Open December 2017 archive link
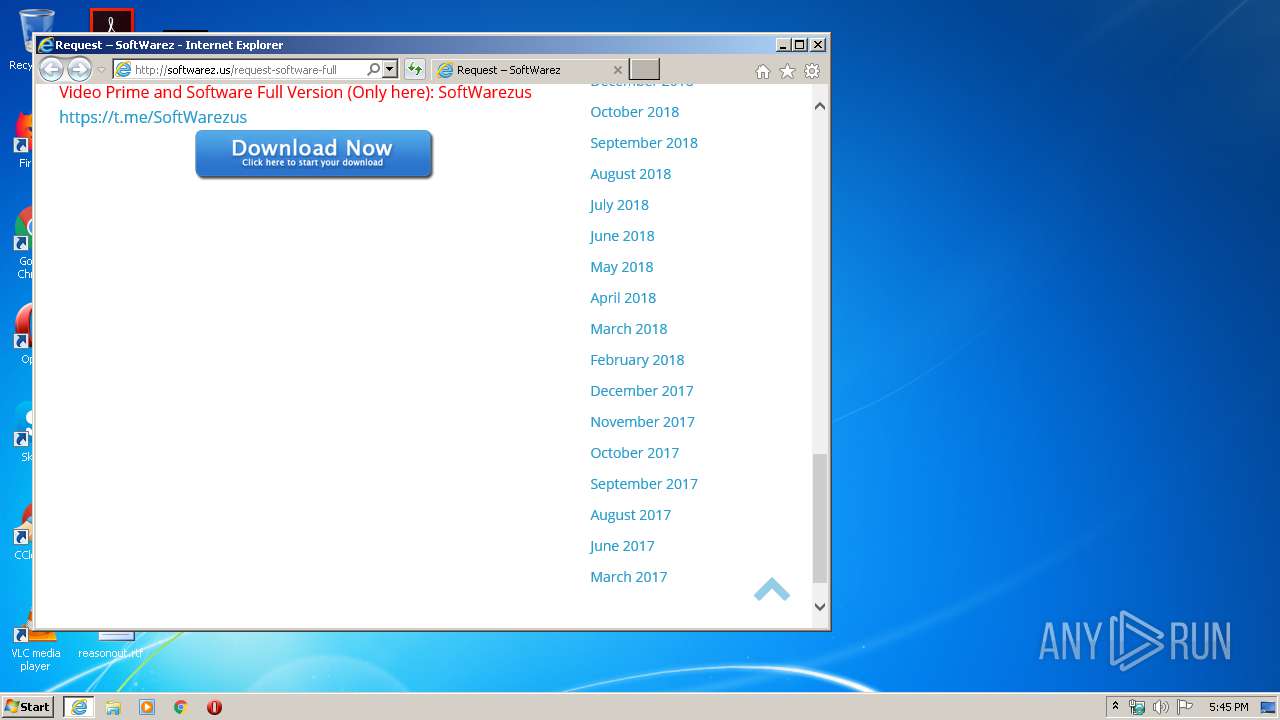1280x720 pixels. [641, 391]
